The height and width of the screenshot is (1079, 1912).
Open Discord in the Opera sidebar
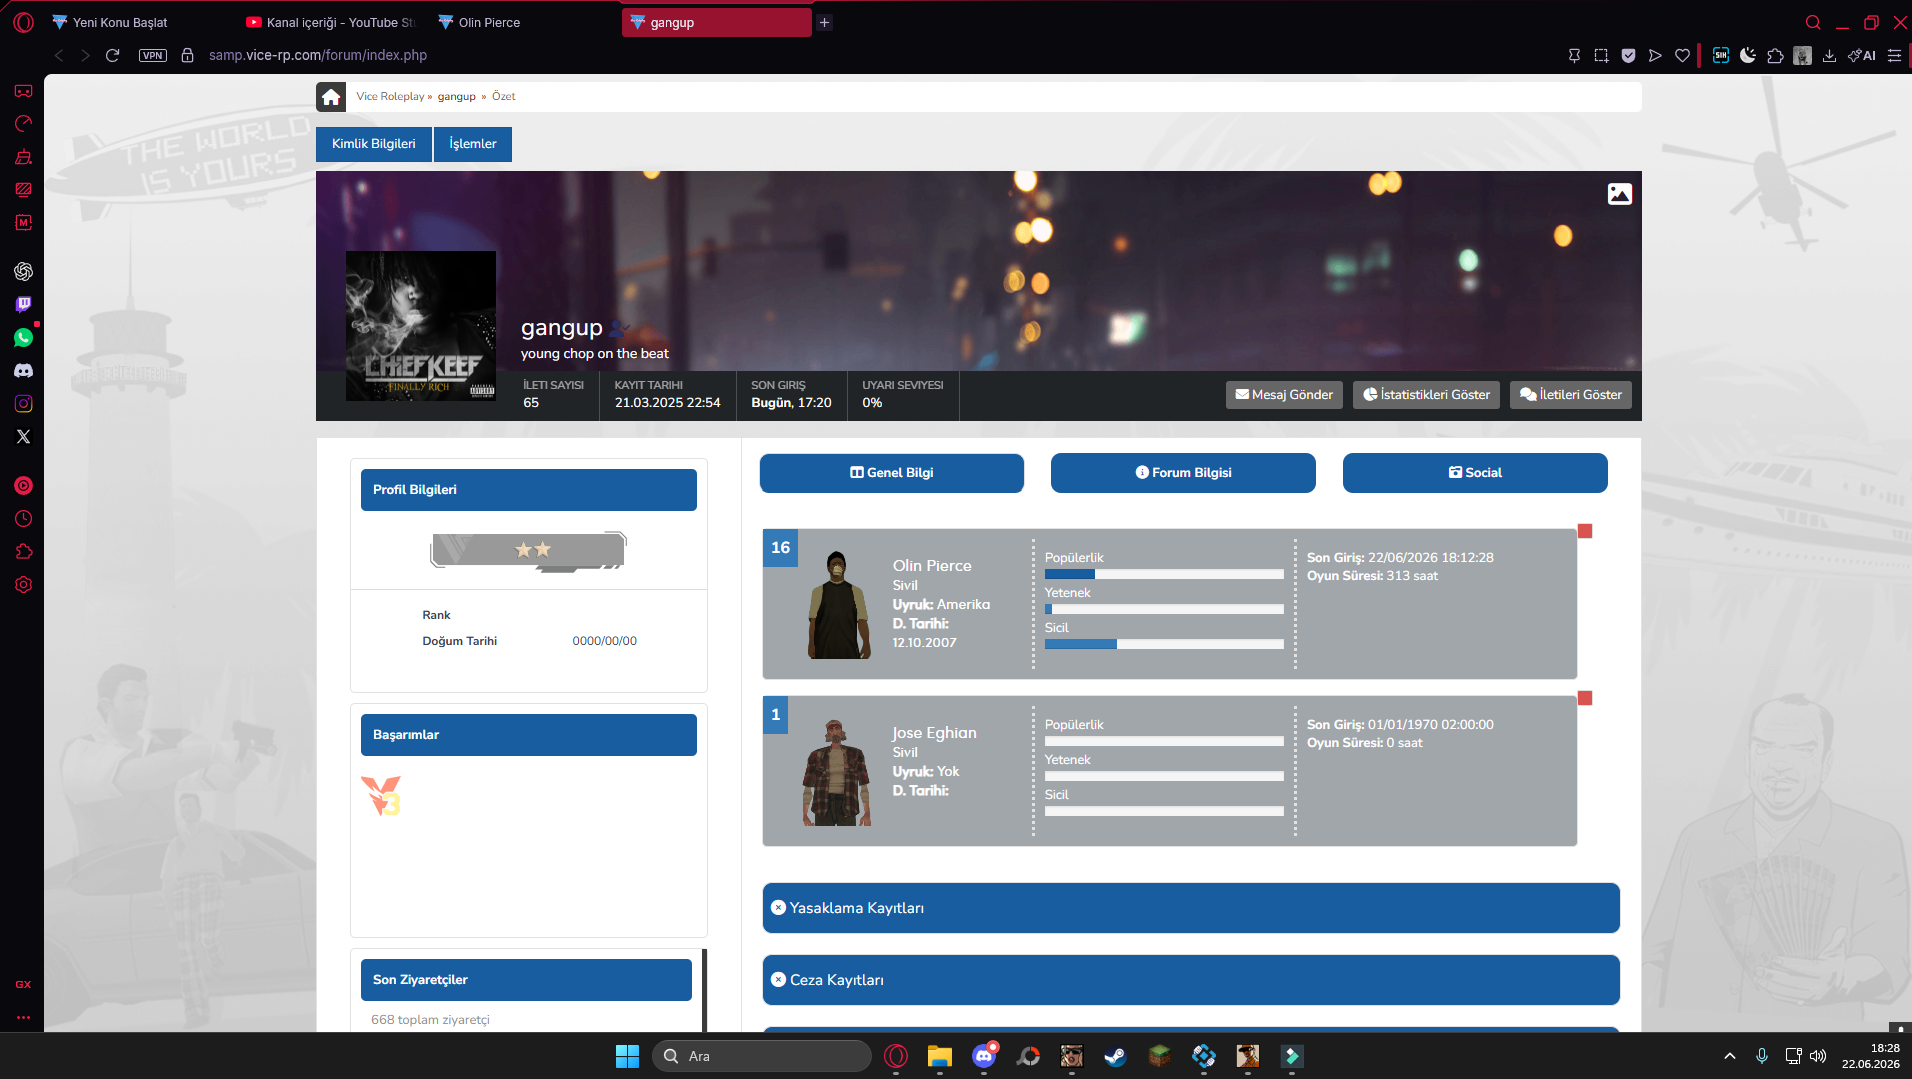click(x=23, y=370)
